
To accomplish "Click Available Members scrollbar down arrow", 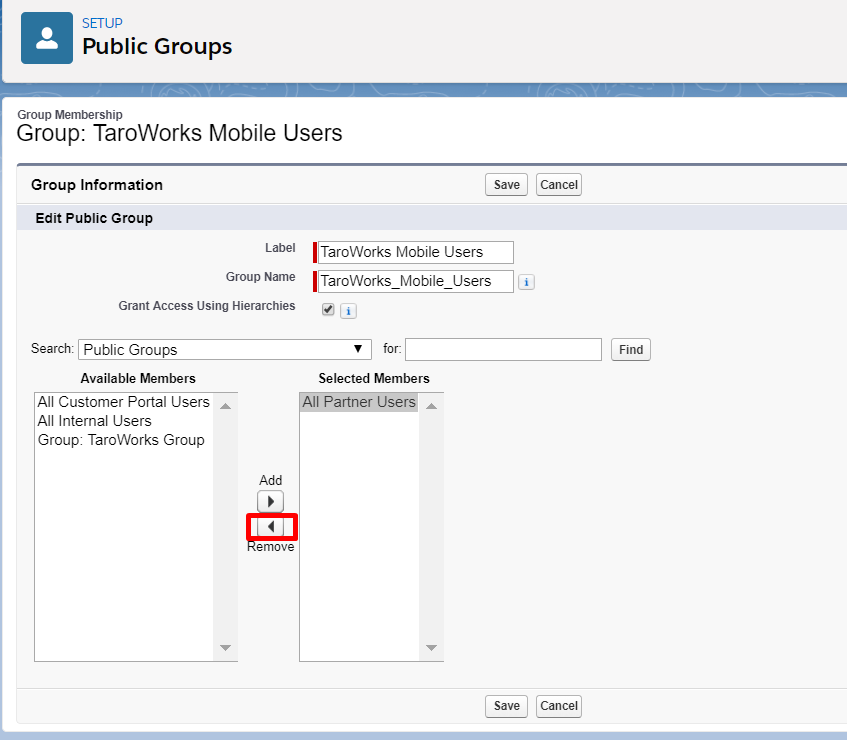I will click(x=226, y=647).
